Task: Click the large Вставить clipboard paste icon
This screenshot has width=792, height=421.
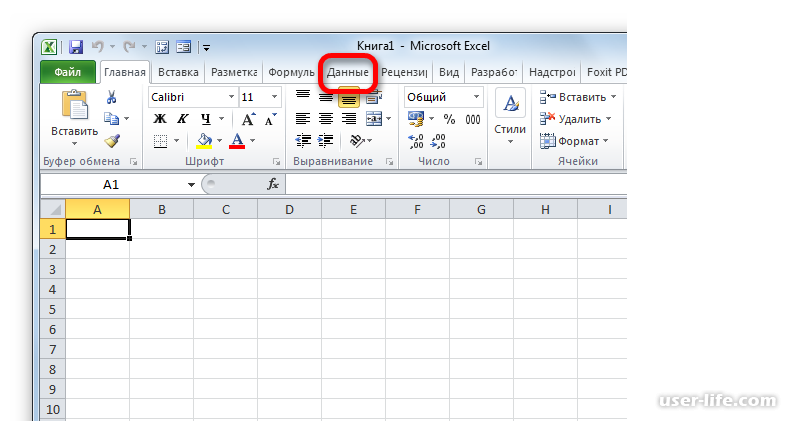Action: (x=75, y=105)
